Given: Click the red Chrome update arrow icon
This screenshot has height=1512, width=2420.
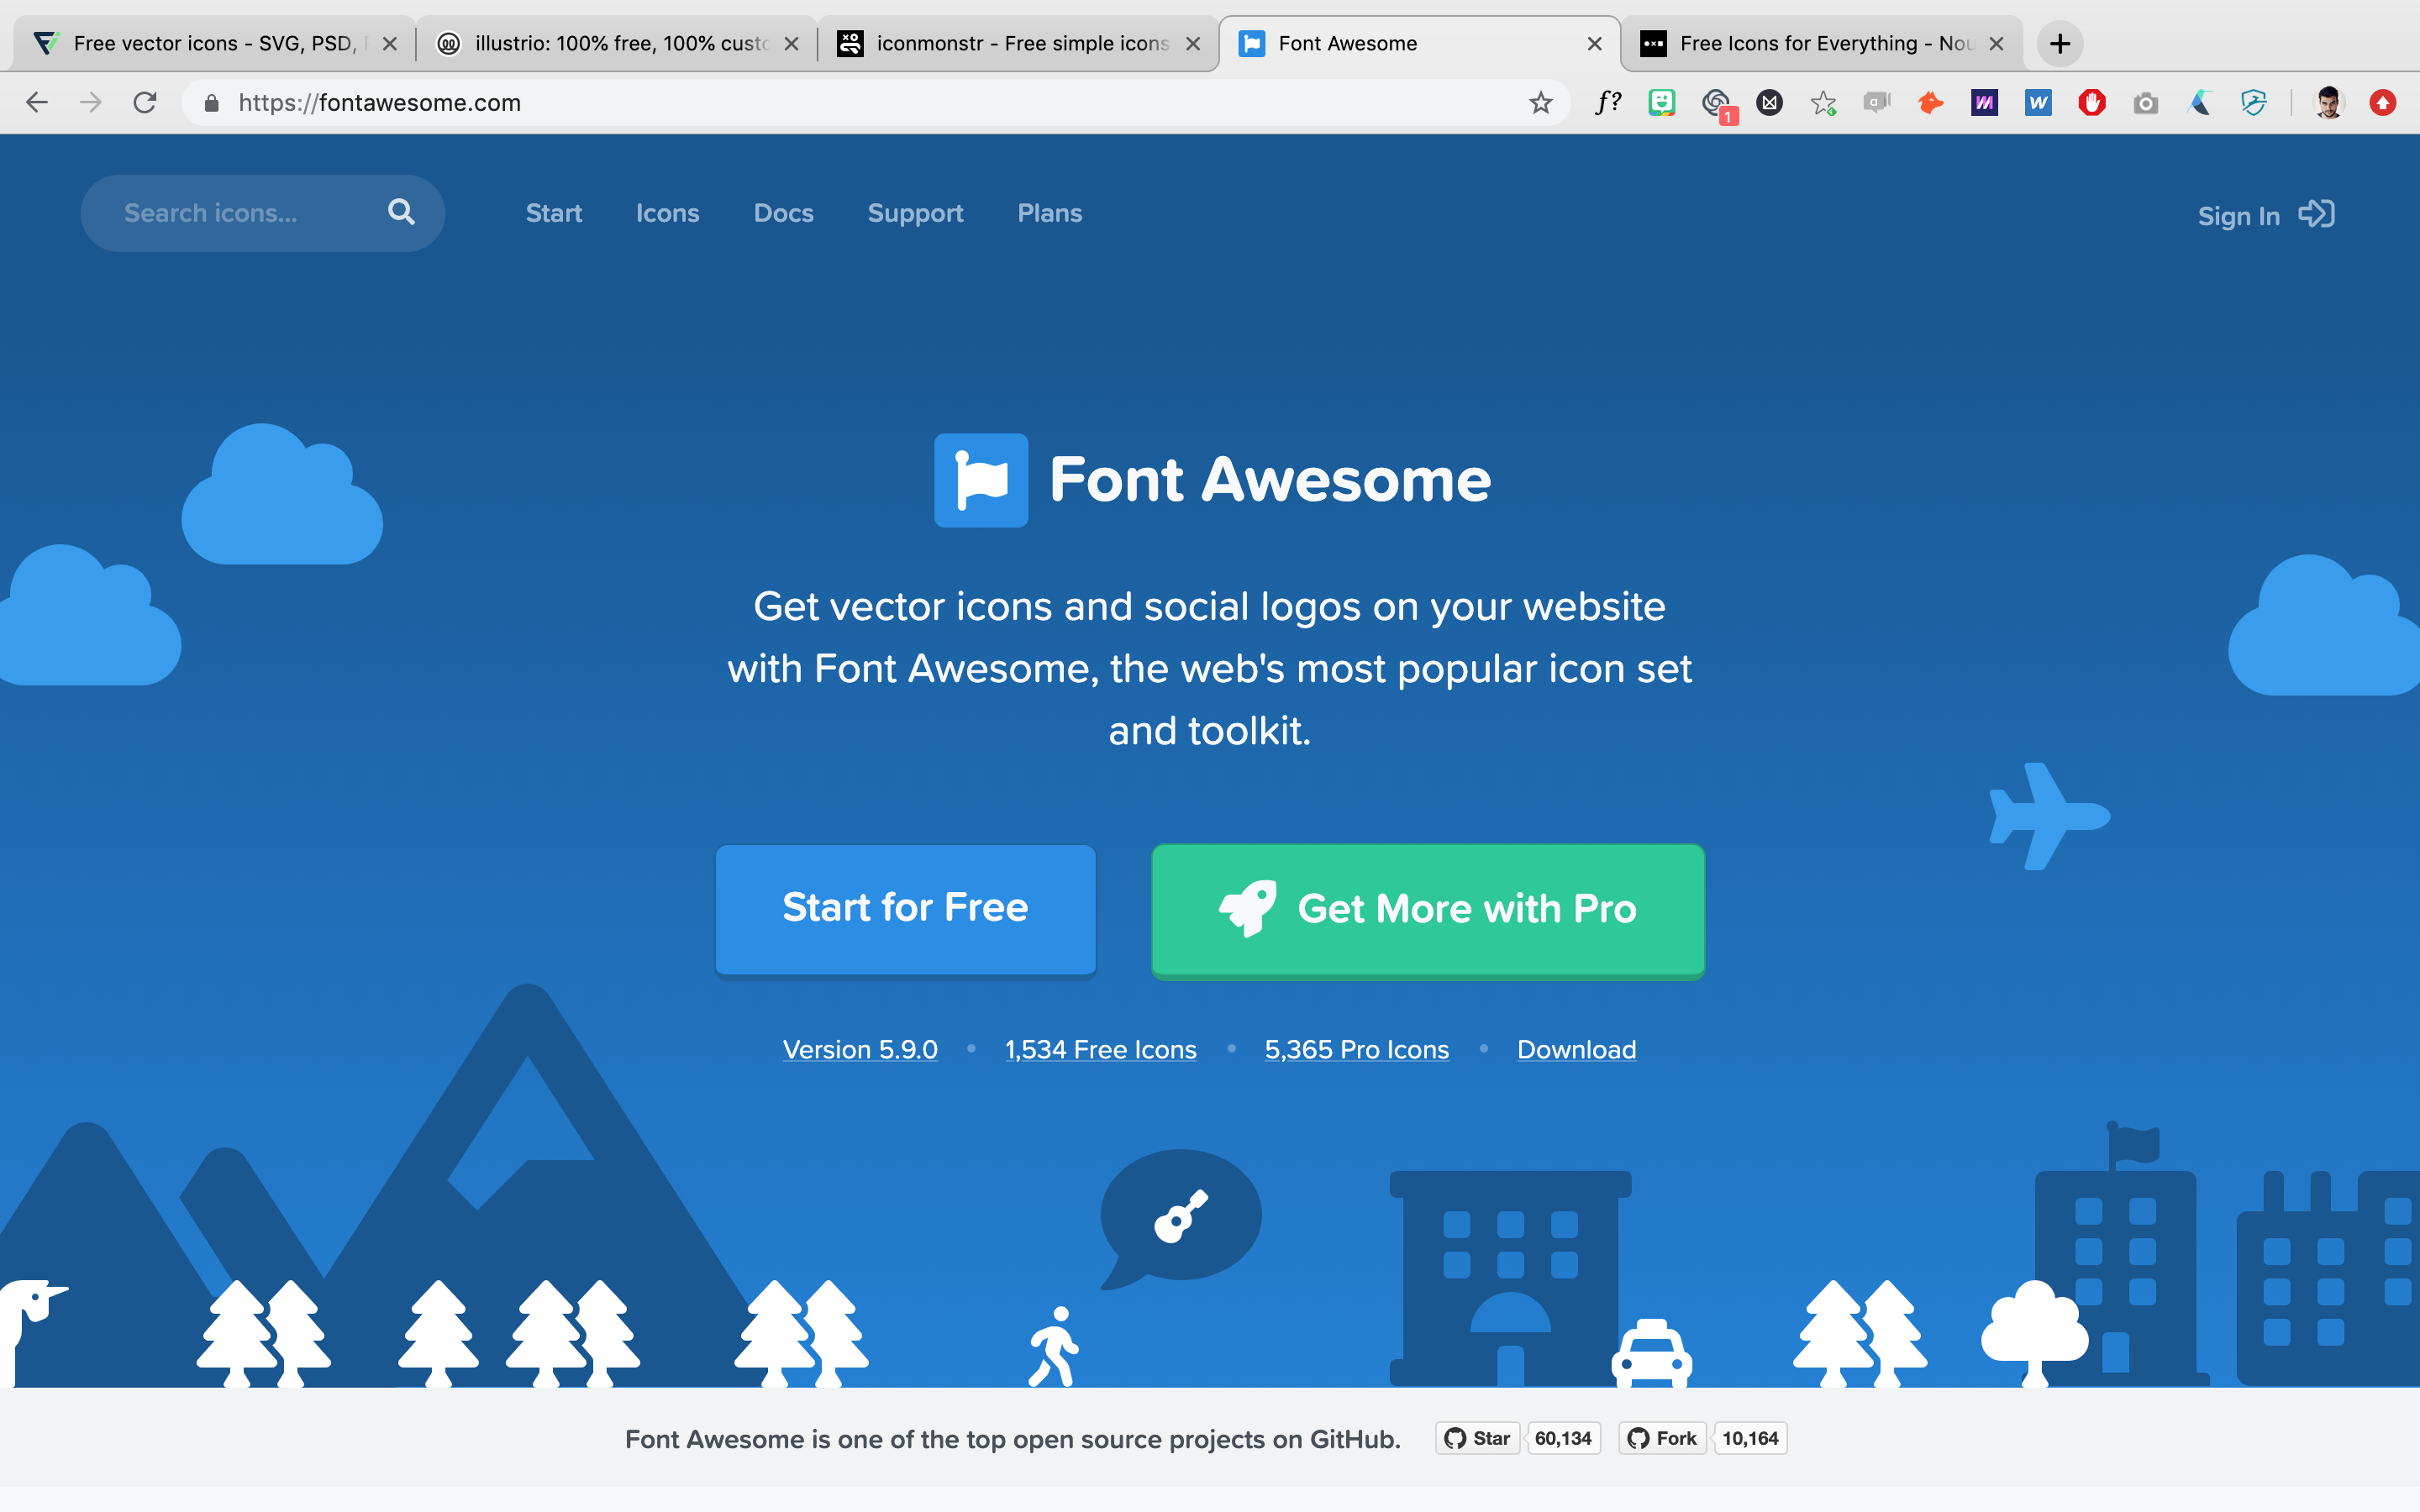Looking at the screenshot, I should (2383, 103).
